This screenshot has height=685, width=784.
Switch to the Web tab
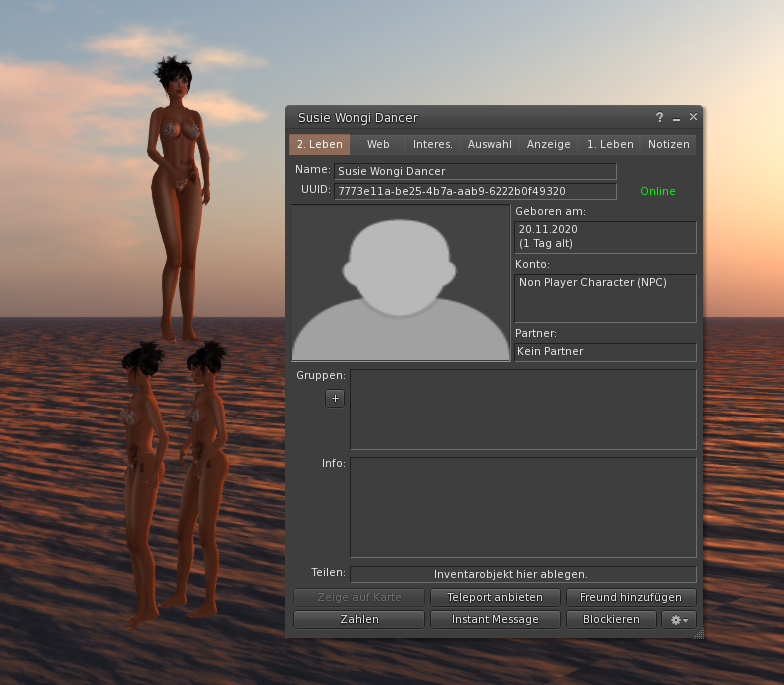click(x=378, y=144)
